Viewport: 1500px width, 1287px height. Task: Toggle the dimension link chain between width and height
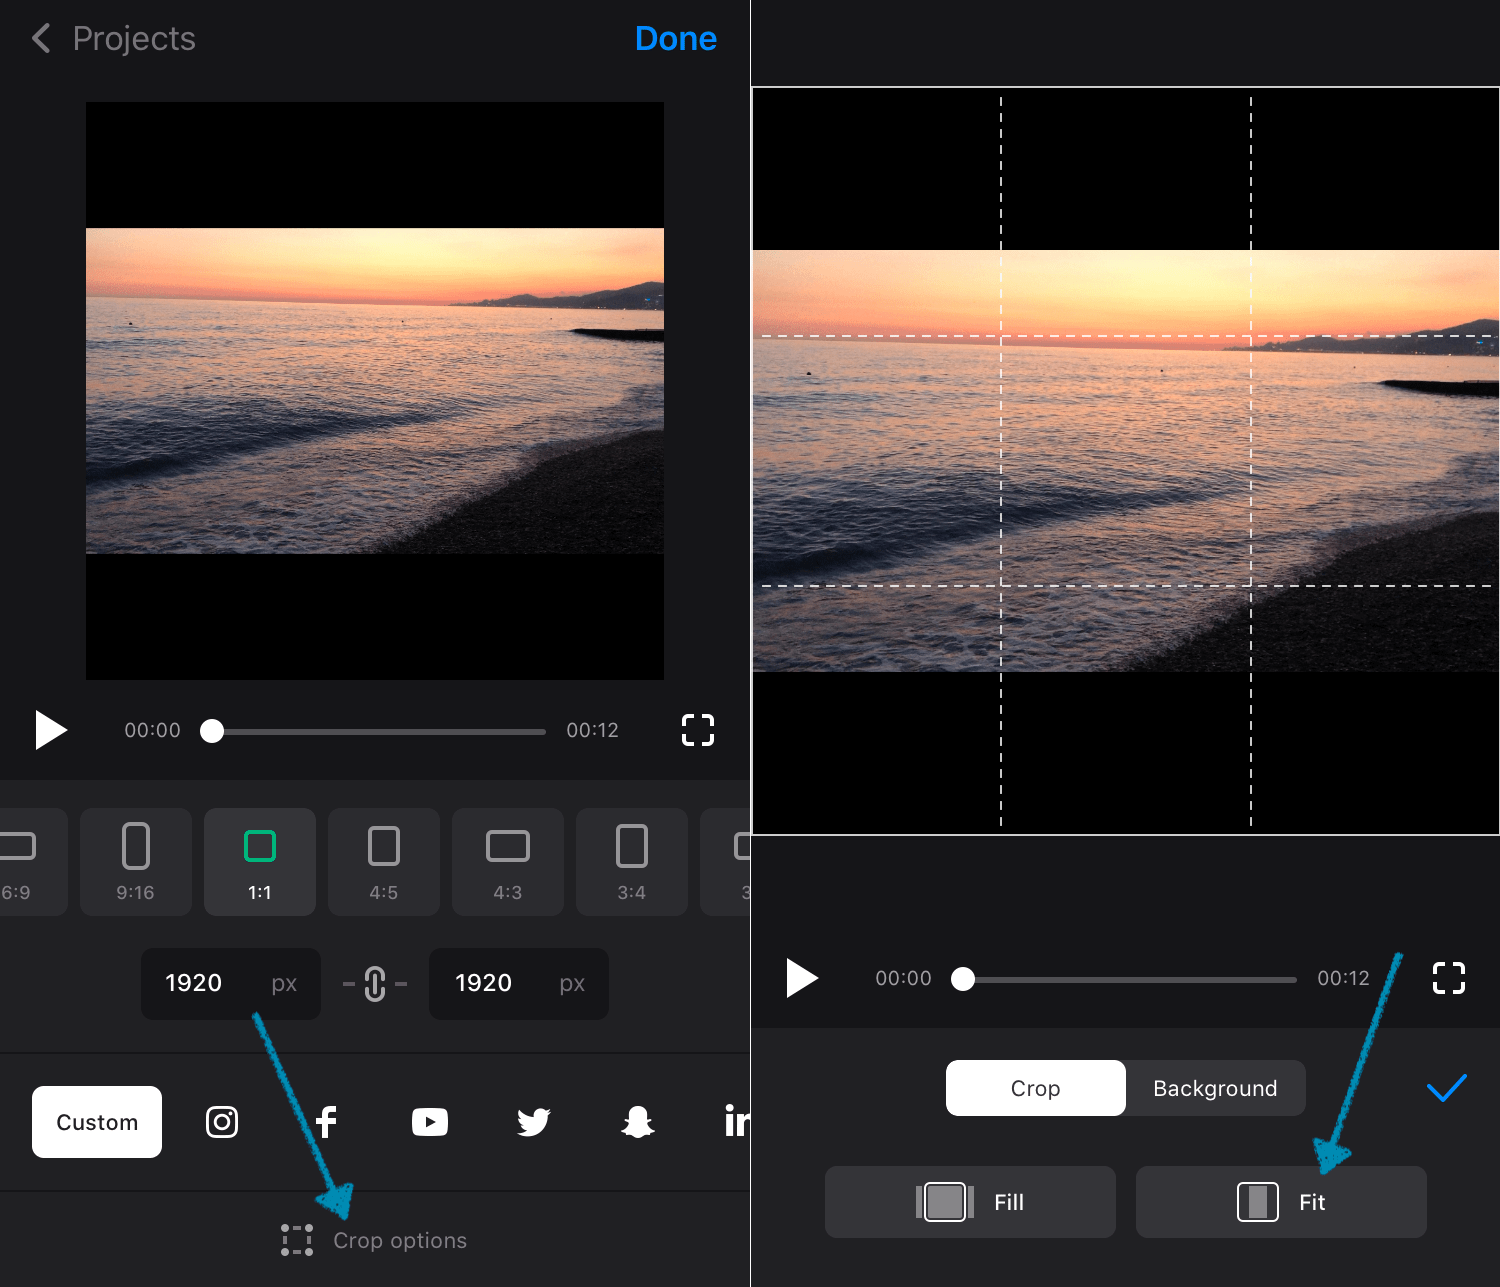coord(373,984)
